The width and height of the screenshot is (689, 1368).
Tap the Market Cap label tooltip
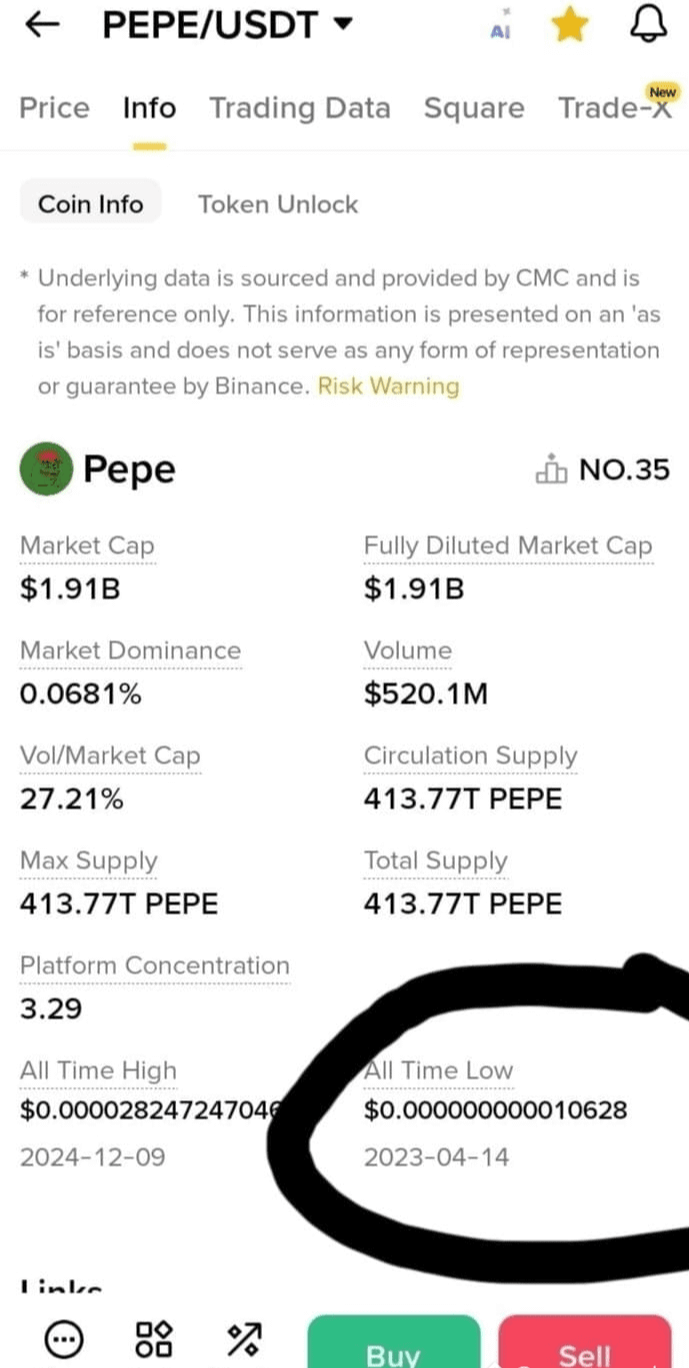[x=87, y=546]
